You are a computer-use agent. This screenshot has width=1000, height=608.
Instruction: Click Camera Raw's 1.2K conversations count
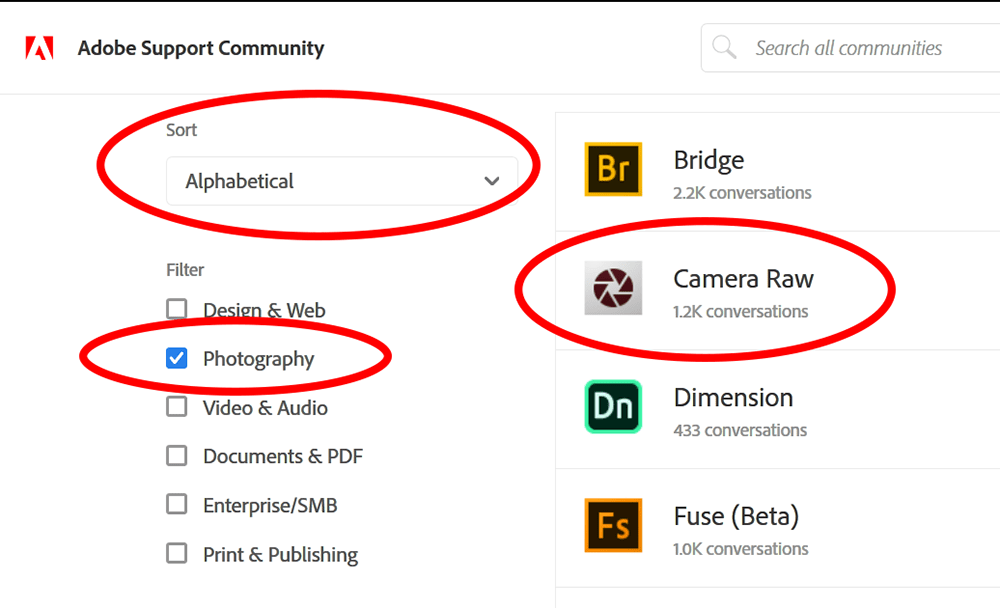coord(743,312)
